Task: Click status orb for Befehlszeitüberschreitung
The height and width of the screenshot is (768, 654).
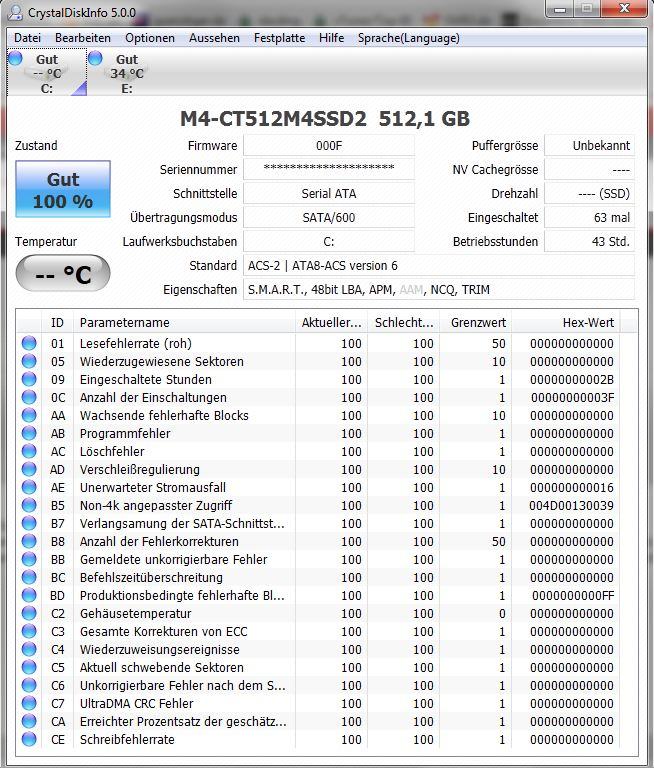Action: coord(29,577)
